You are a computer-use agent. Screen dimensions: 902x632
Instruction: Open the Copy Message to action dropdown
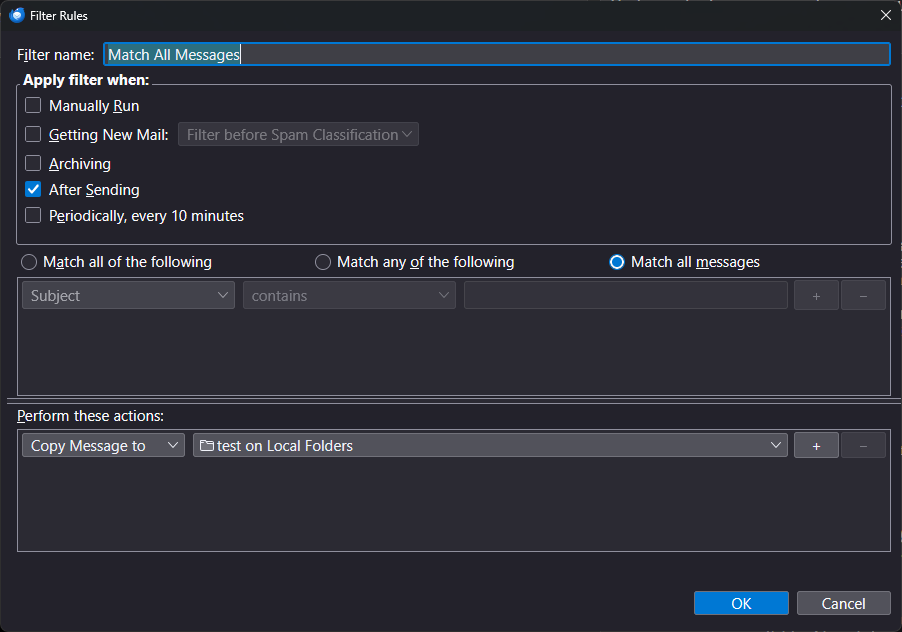[103, 446]
